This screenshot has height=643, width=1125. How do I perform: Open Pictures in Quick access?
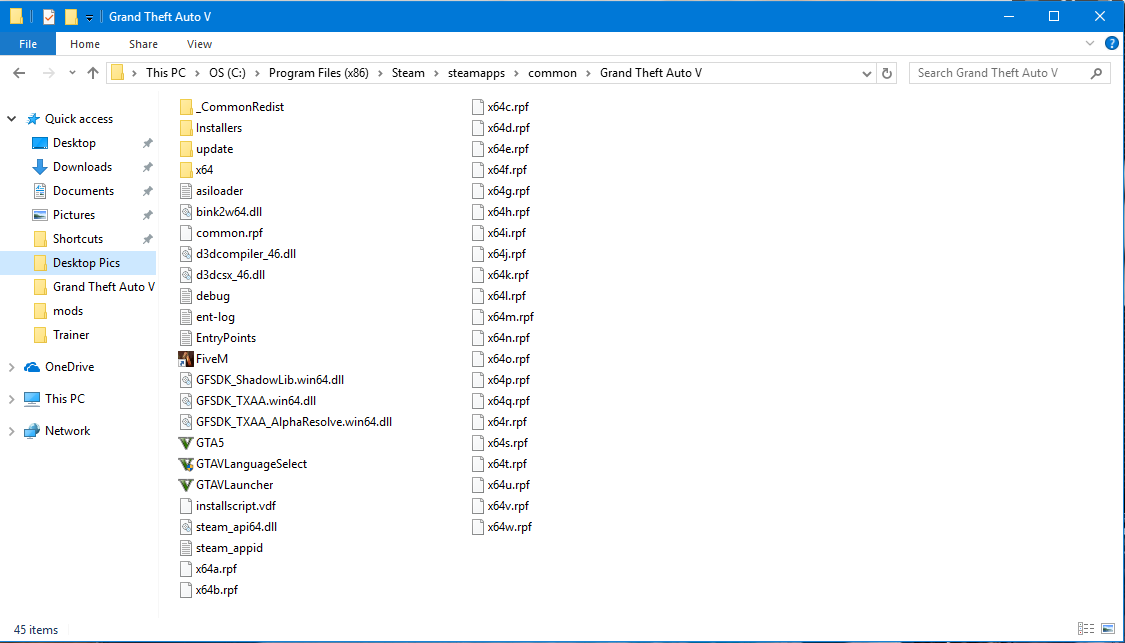click(x=74, y=215)
